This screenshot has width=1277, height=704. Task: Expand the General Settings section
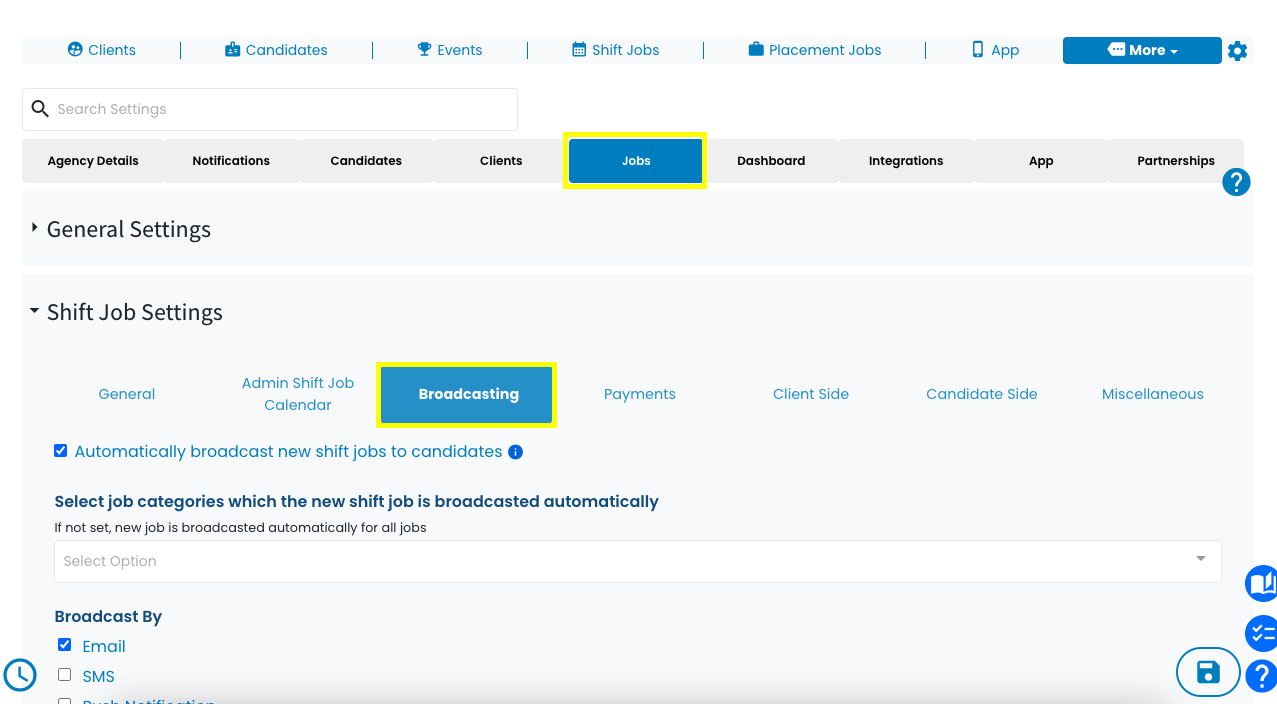pyautogui.click(x=129, y=229)
